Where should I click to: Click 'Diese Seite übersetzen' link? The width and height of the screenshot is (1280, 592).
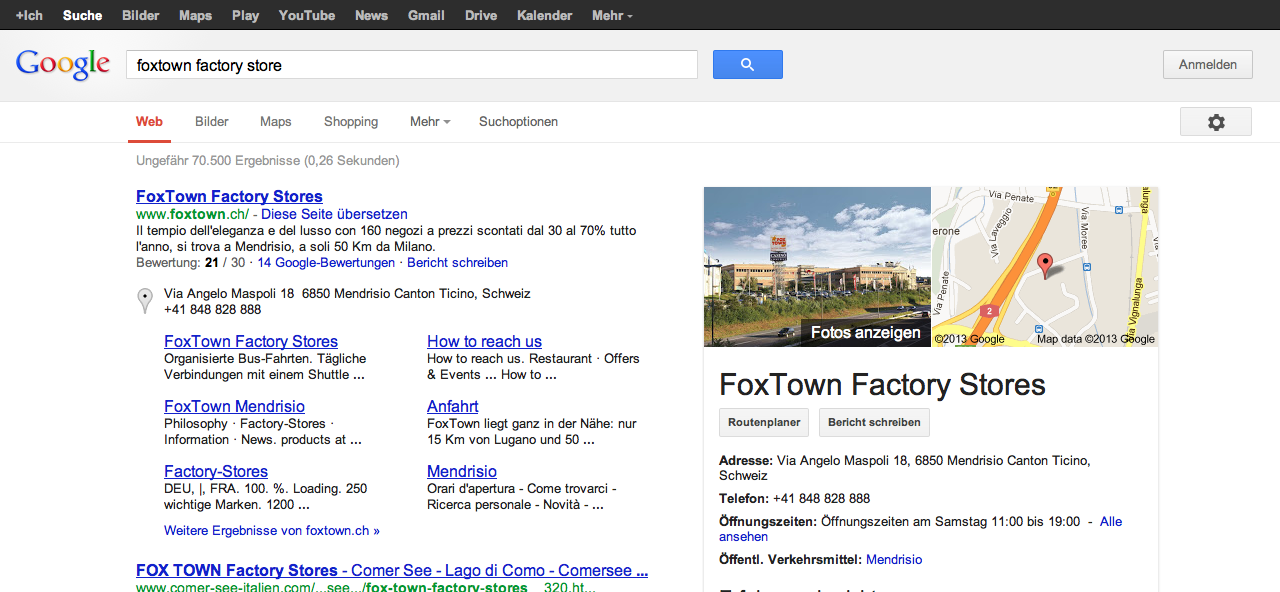click(x=334, y=214)
